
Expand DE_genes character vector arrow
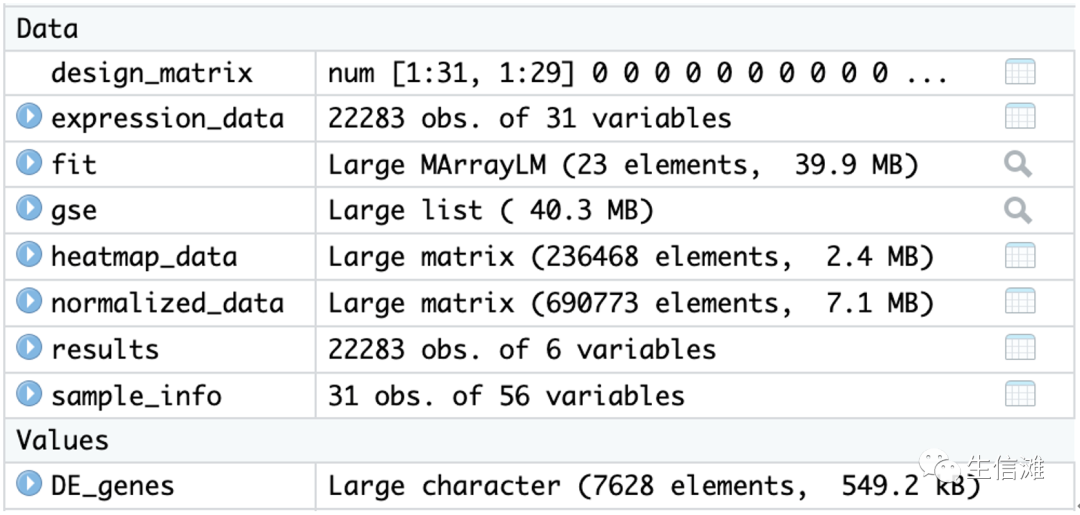point(29,486)
